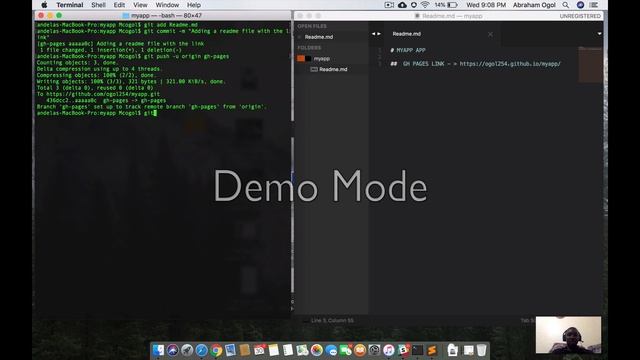The height and width of the screenshot is (360, 640).
Task: Open Launchpad rocket icon in Dock
Action: tap(187, 350)
